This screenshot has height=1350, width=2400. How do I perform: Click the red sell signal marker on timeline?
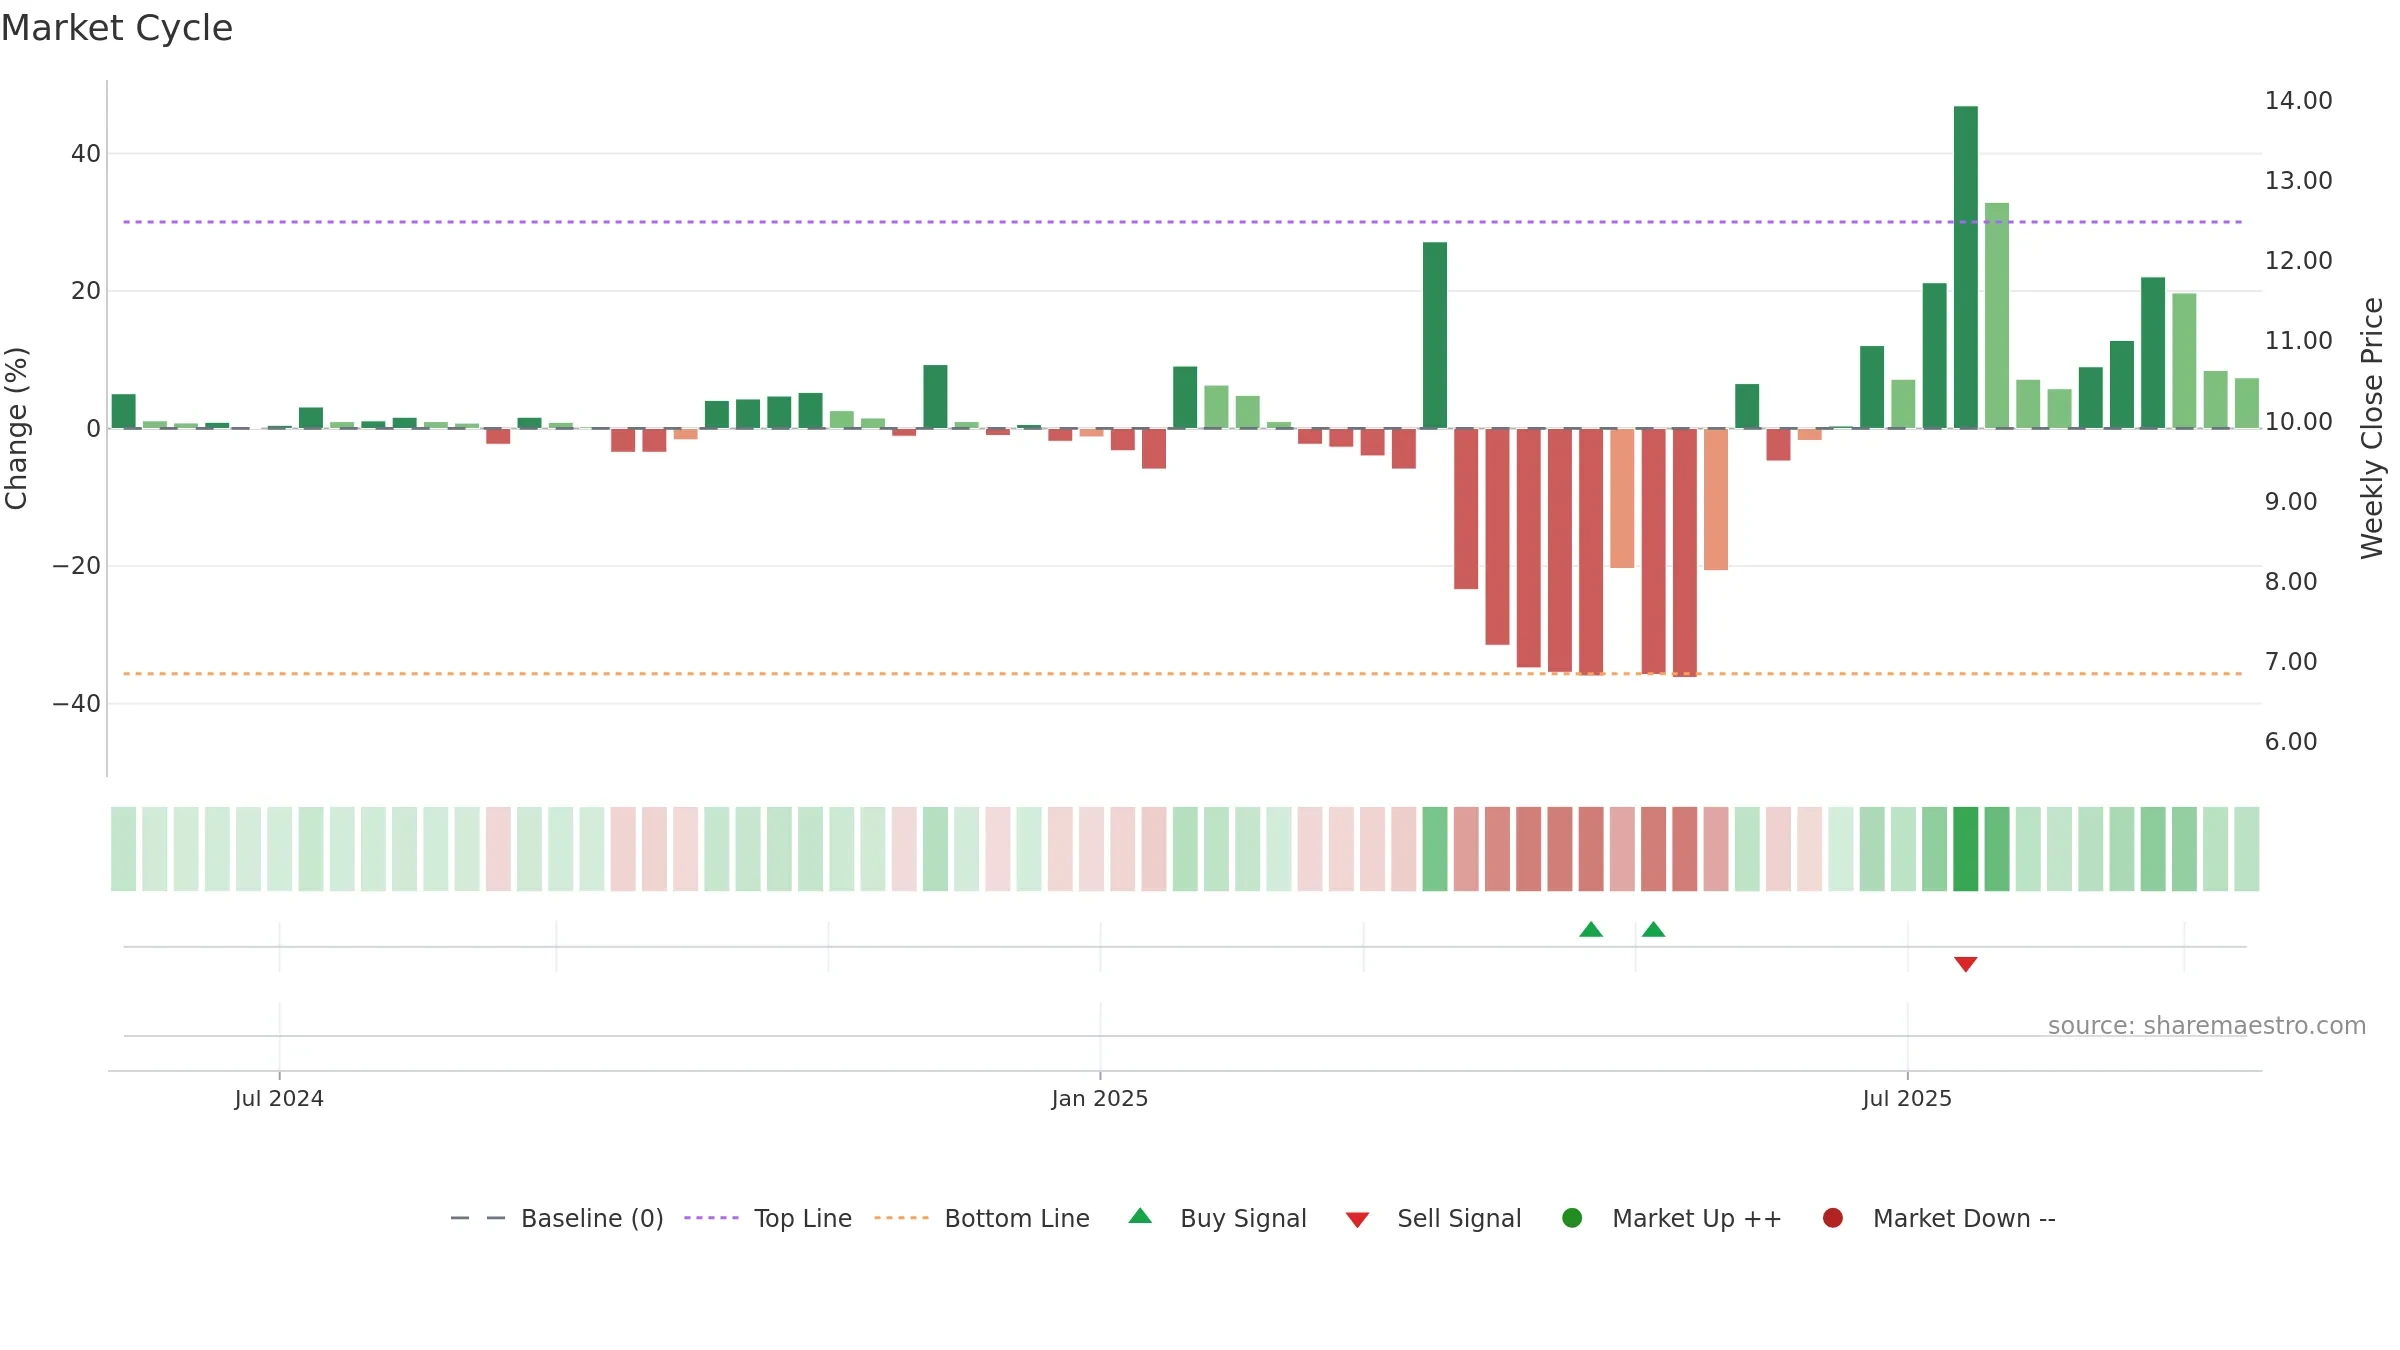pos(1966,964)
